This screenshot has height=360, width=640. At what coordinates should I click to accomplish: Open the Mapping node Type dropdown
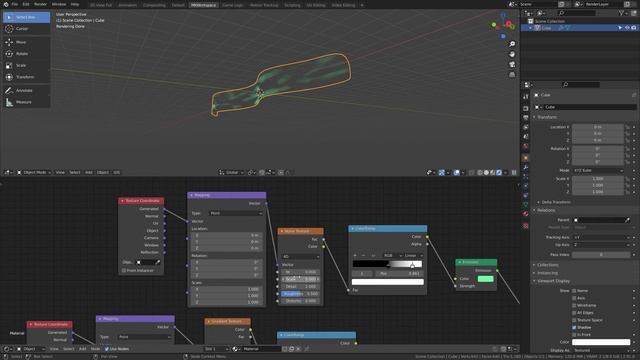point(236,213)
